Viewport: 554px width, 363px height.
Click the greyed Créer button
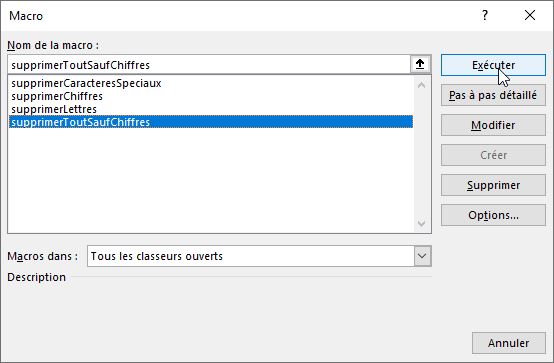[493, 155]
